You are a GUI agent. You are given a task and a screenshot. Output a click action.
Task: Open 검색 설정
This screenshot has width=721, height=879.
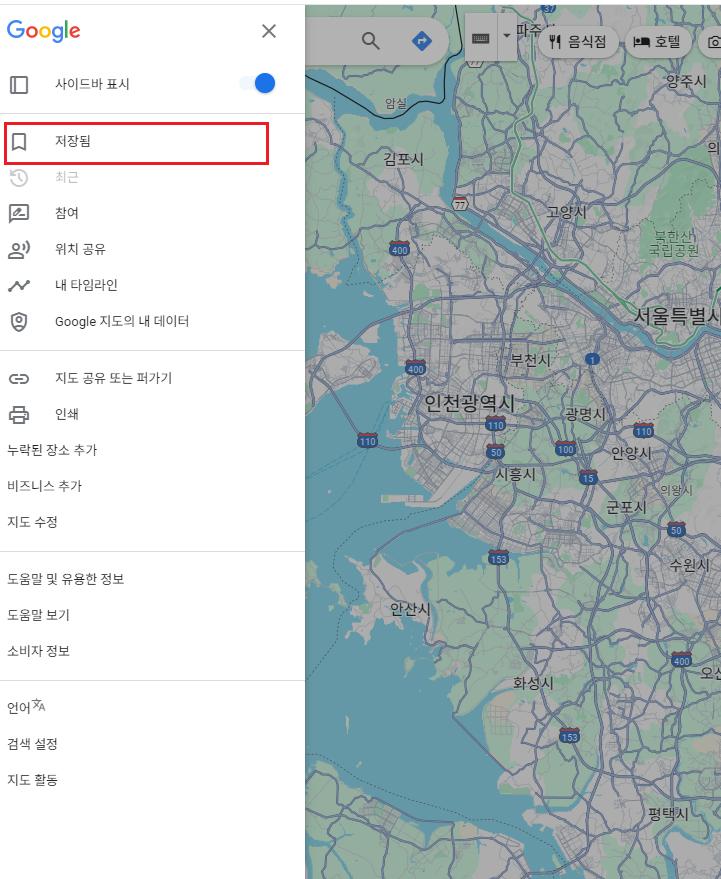pos(32,744)
